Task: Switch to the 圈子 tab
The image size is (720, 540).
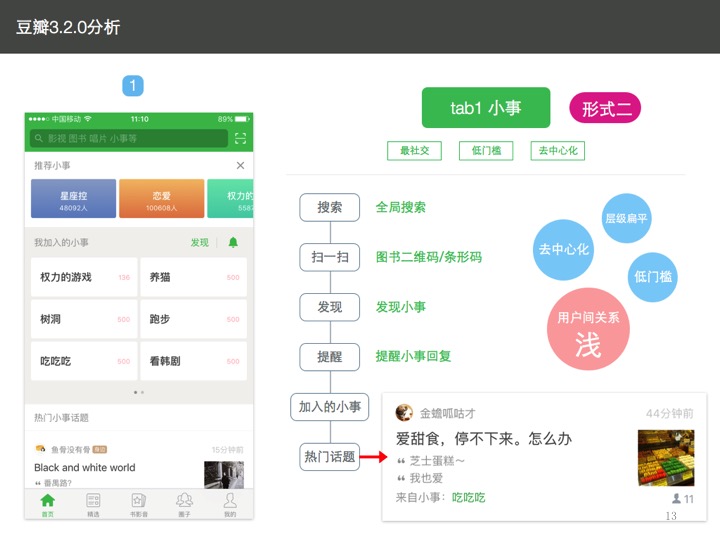Action: (185, 505)
